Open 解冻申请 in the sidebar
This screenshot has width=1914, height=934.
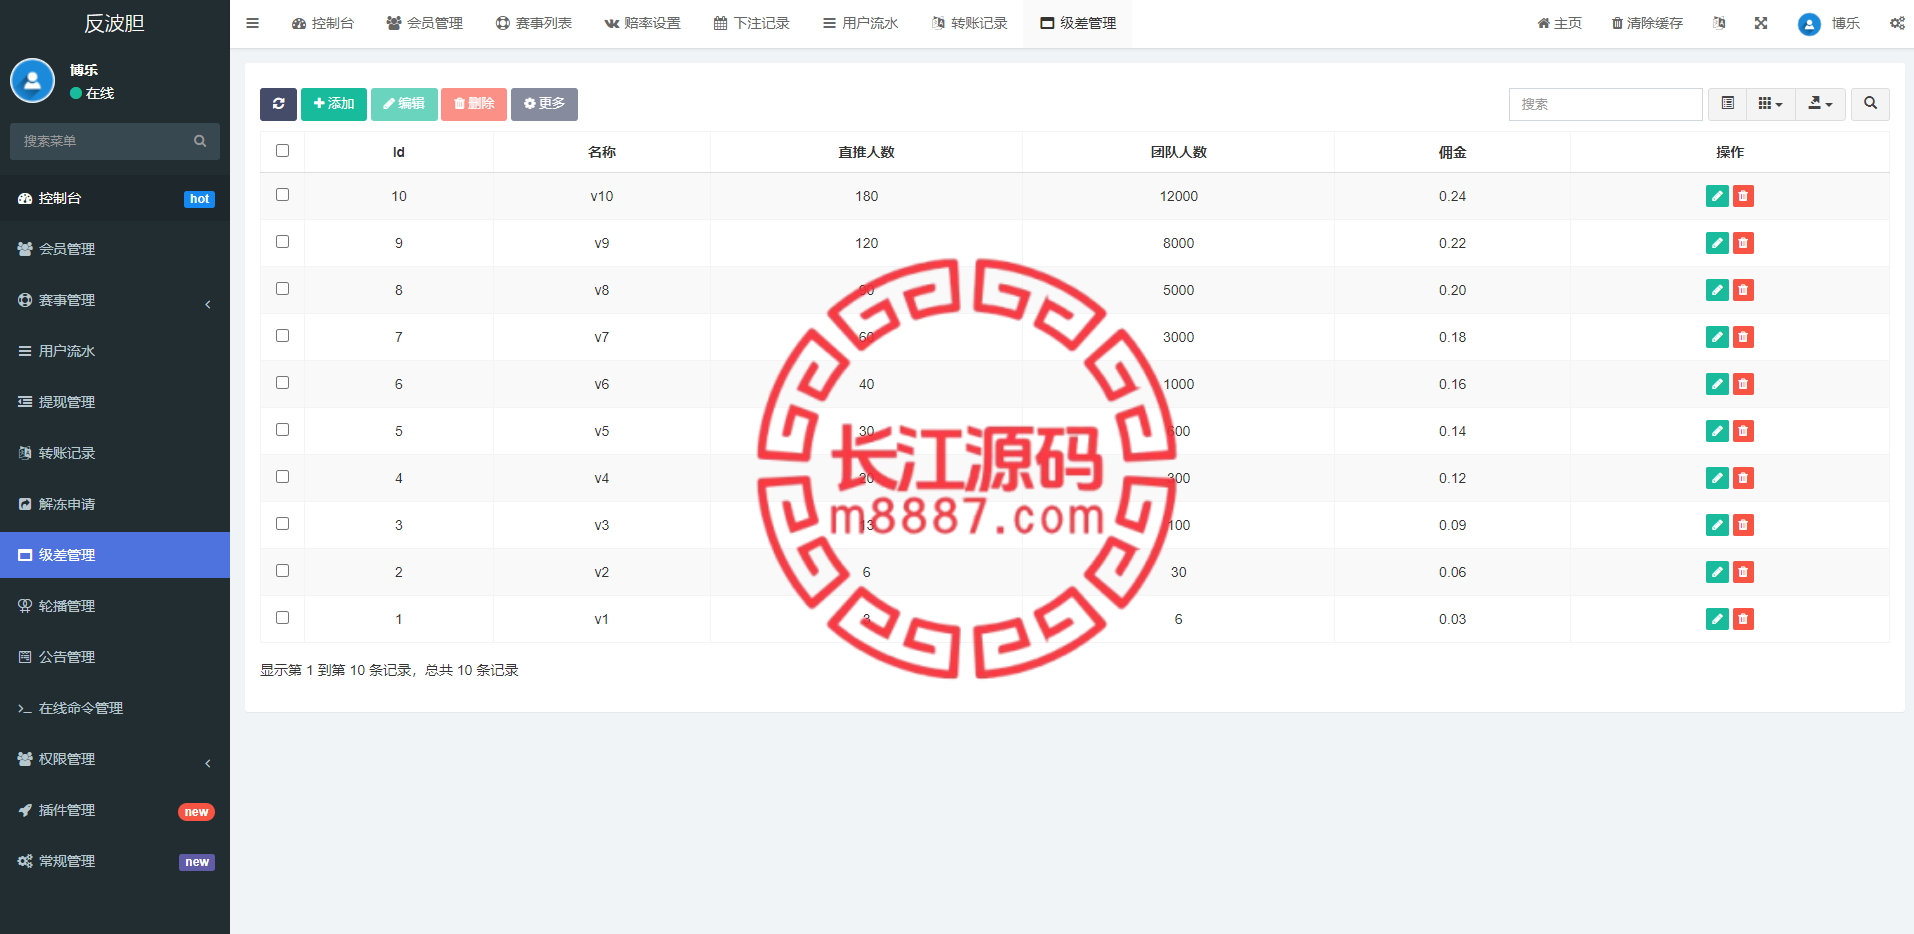[x=115, y=504]
